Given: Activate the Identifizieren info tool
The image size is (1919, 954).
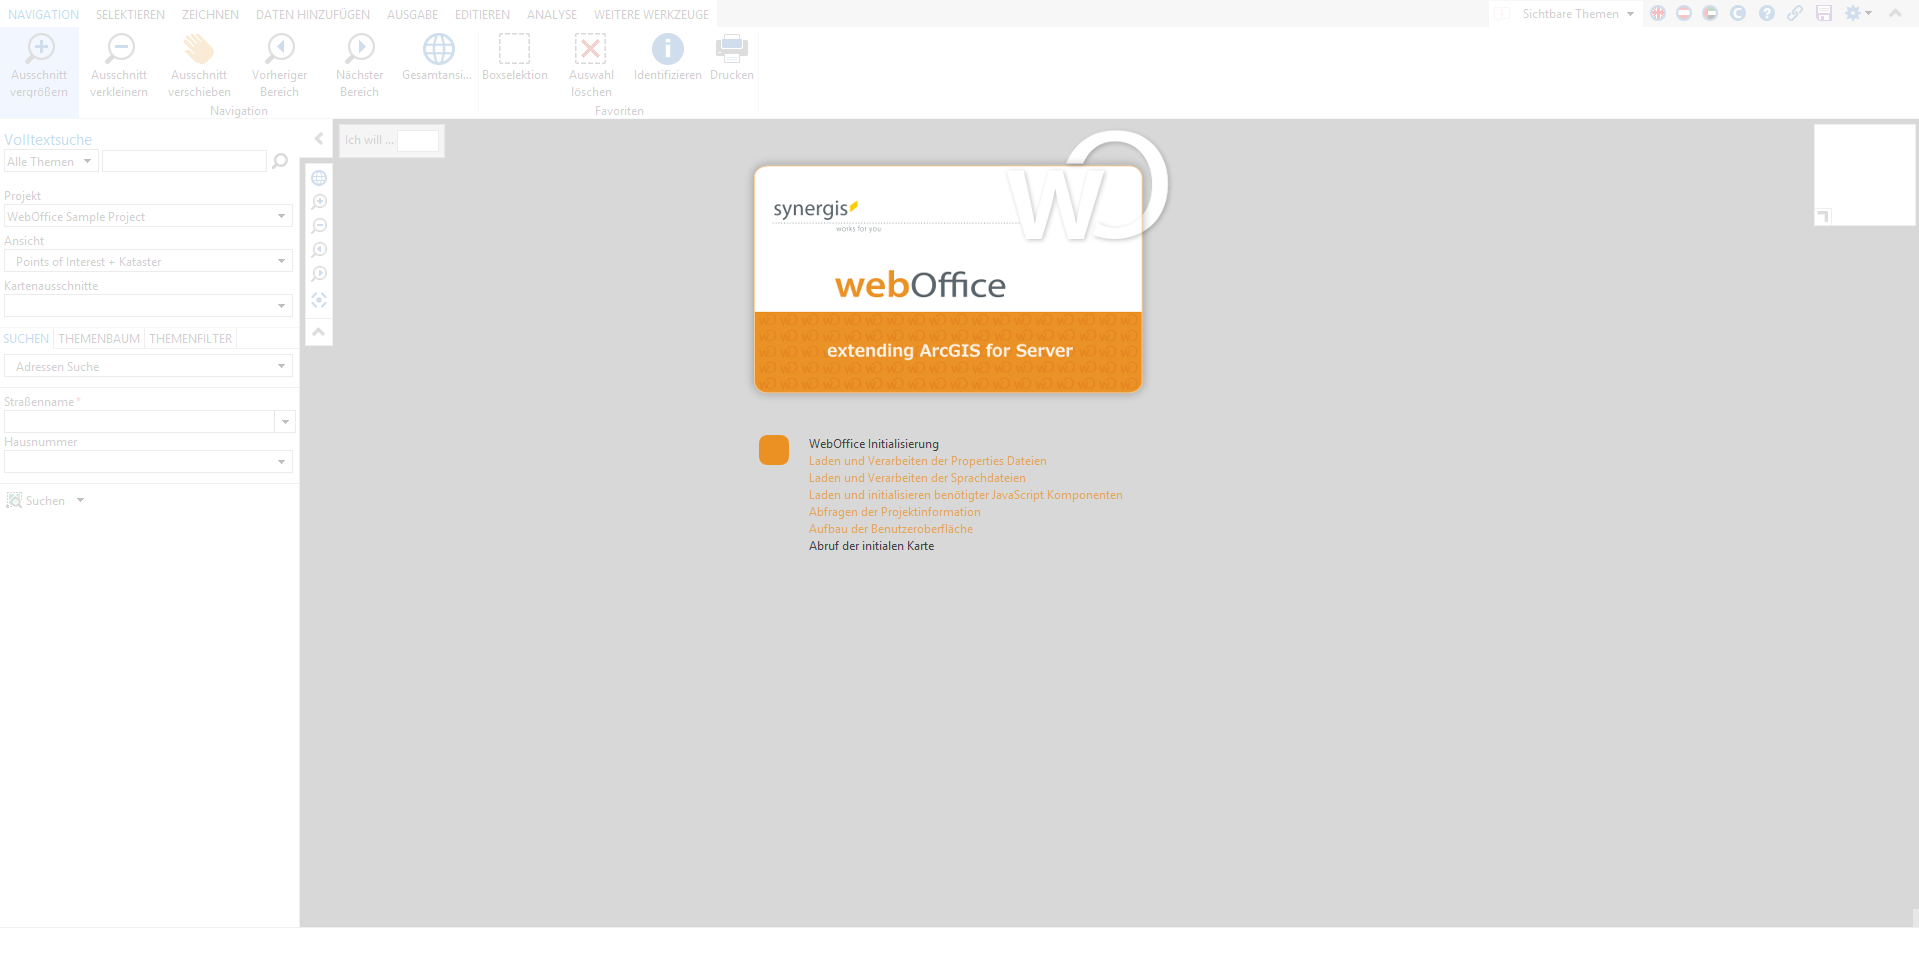Looking at the screenshot, I should point(667,48).
